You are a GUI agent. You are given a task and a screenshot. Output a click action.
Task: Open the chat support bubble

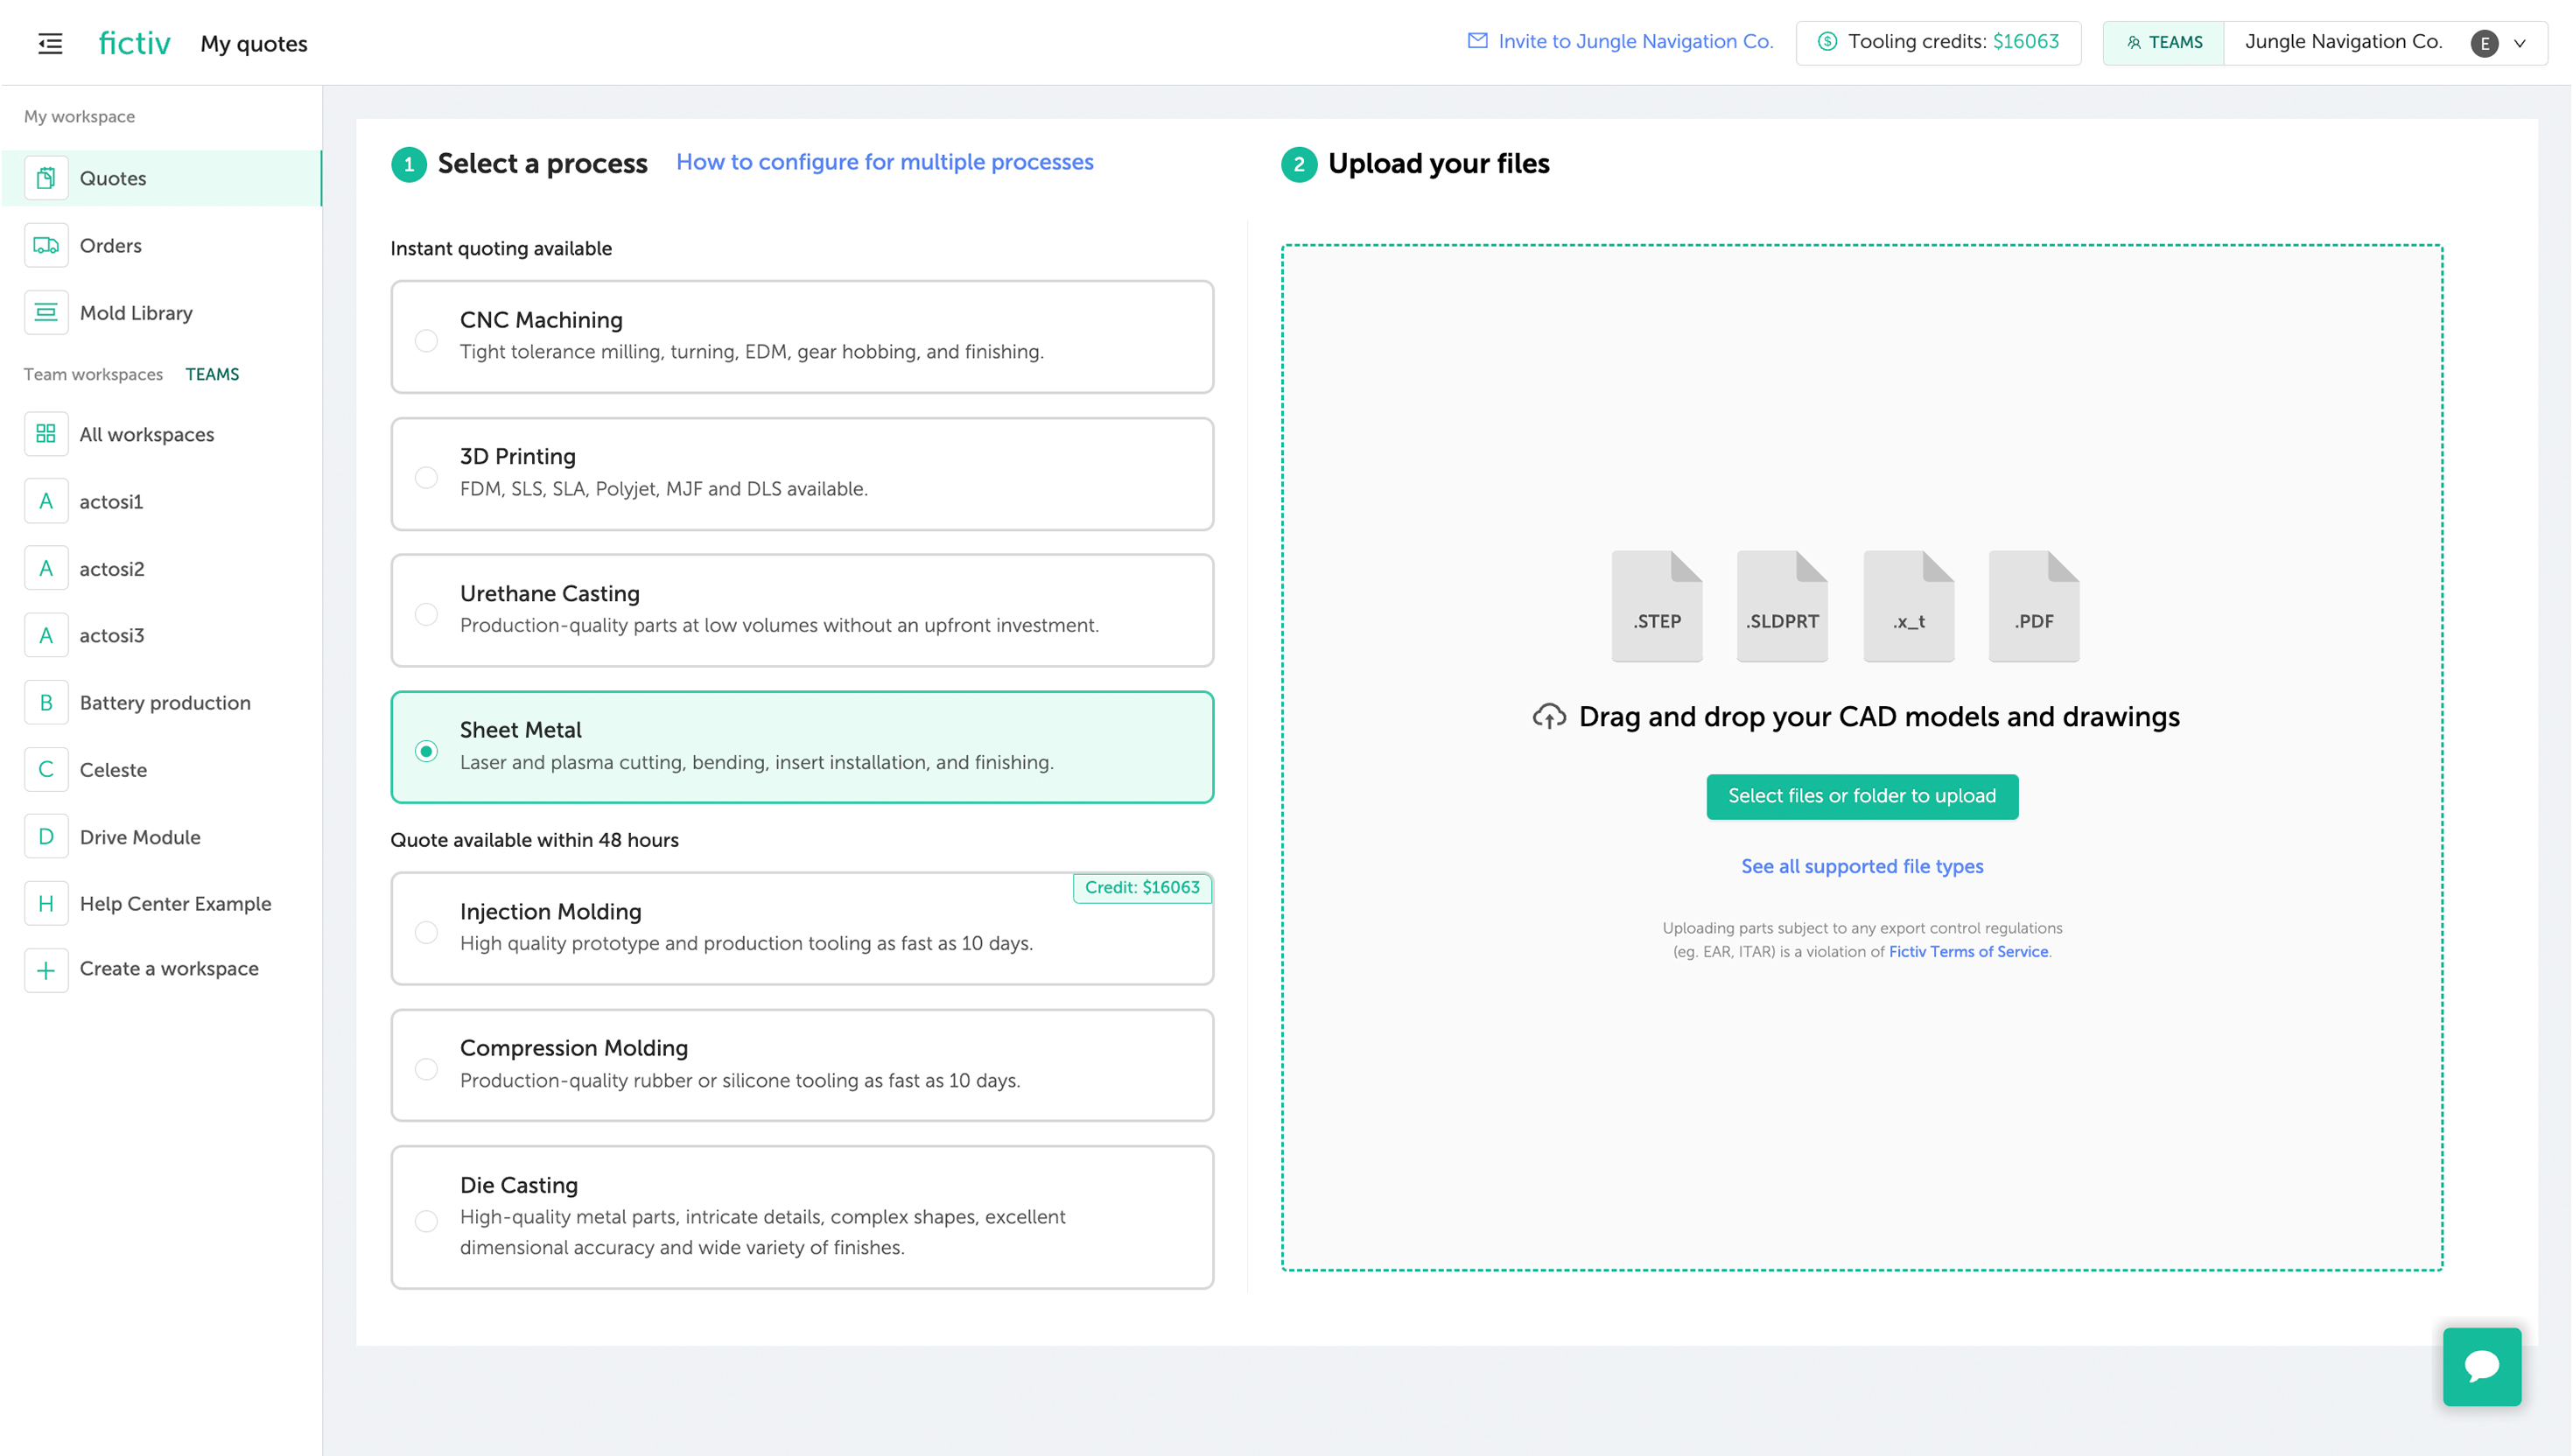pos(2481,1366)
